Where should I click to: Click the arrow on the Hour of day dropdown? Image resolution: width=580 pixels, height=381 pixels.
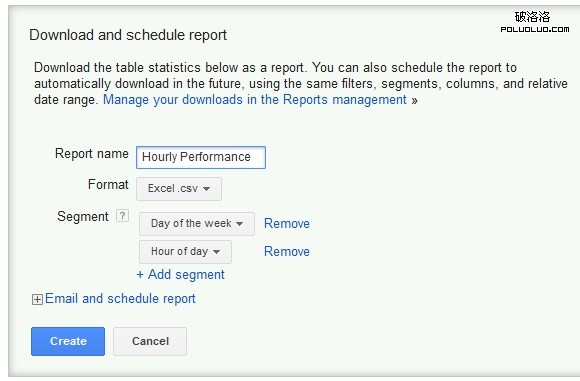point(217,252)
